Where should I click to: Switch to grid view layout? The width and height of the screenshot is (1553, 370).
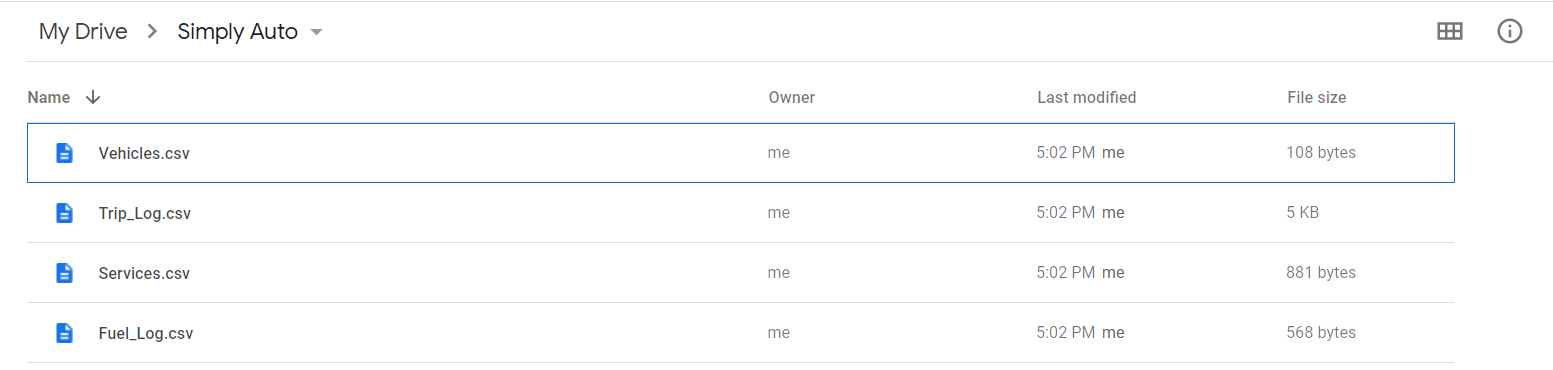tap(1449, 31)
